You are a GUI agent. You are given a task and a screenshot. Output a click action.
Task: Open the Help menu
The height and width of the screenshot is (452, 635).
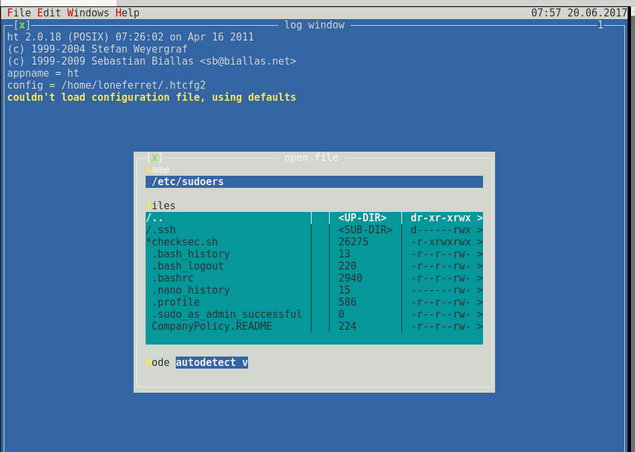pyautogui.click(x=127, y=13)
